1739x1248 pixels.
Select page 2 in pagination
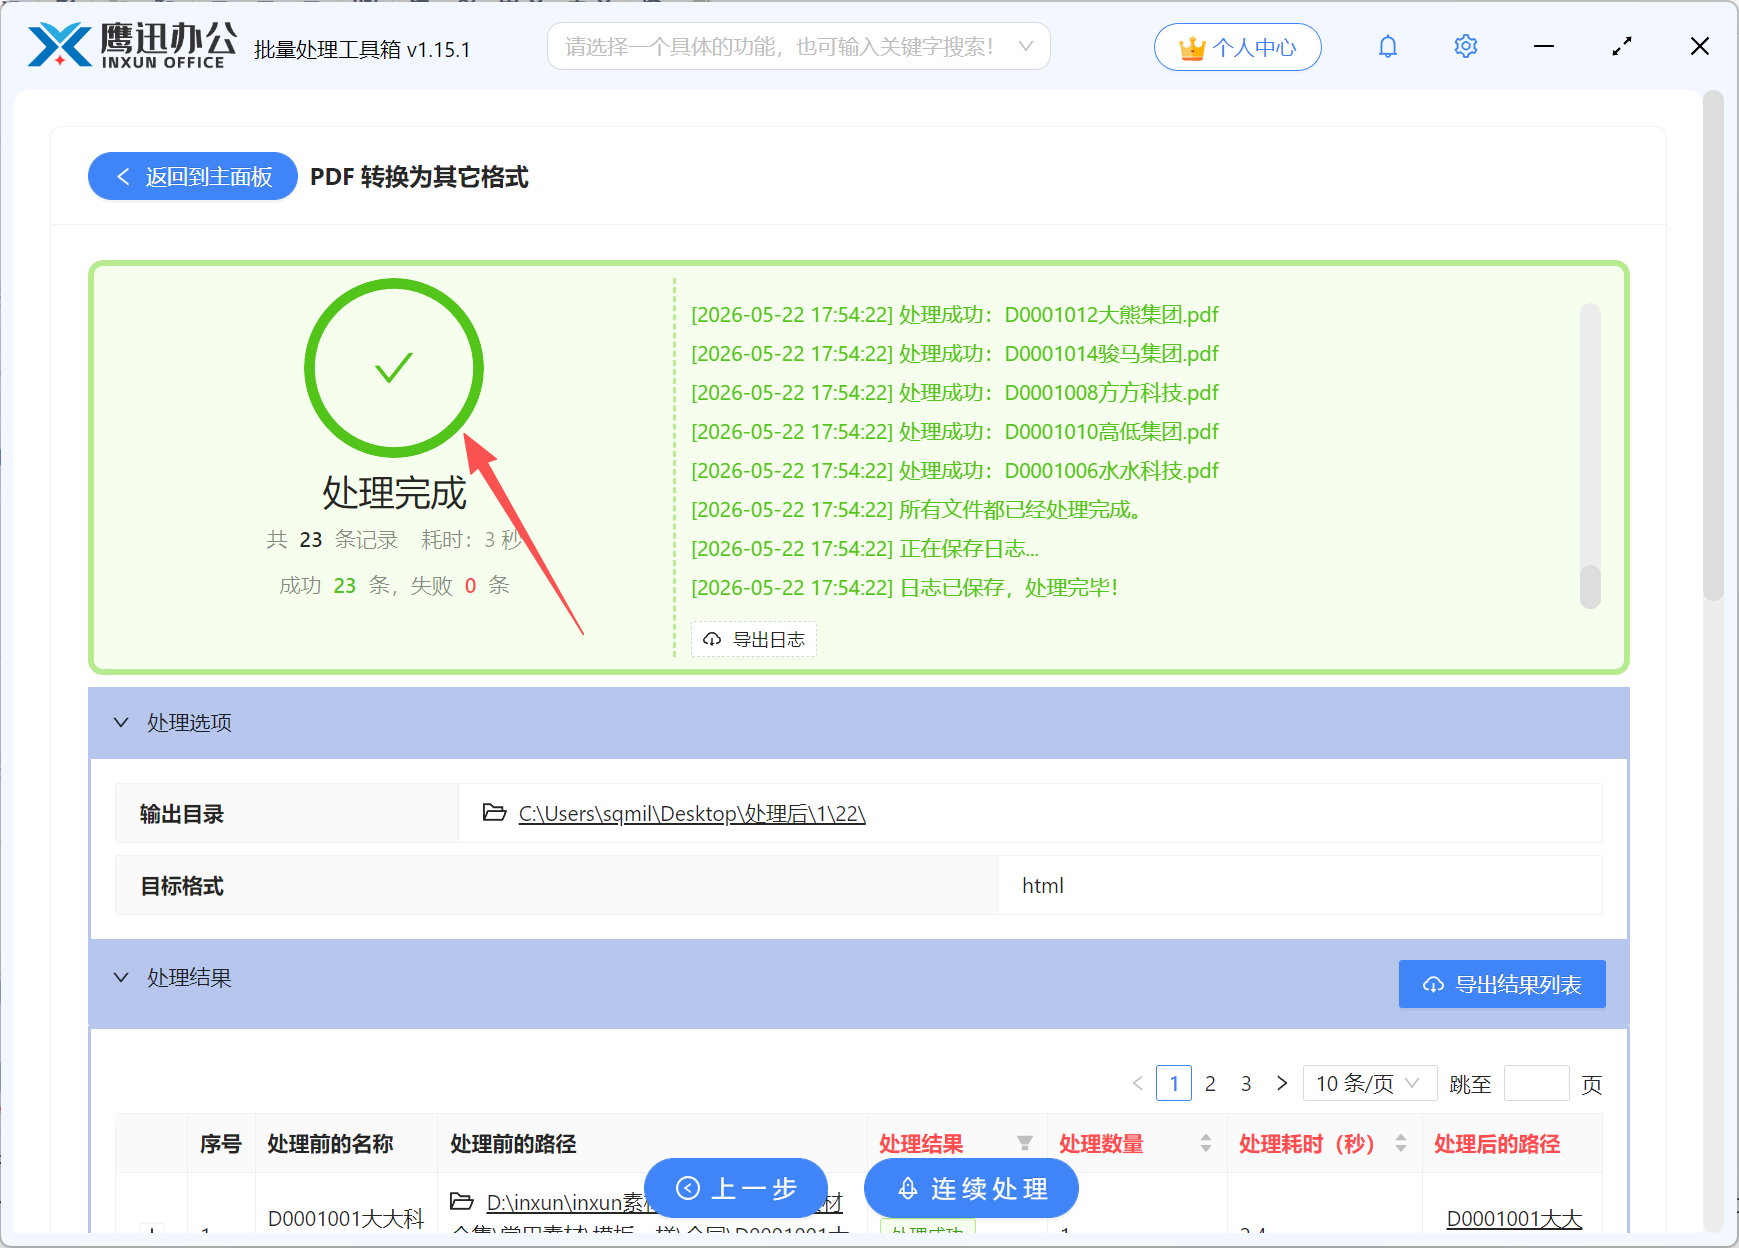[1210, 1083]
